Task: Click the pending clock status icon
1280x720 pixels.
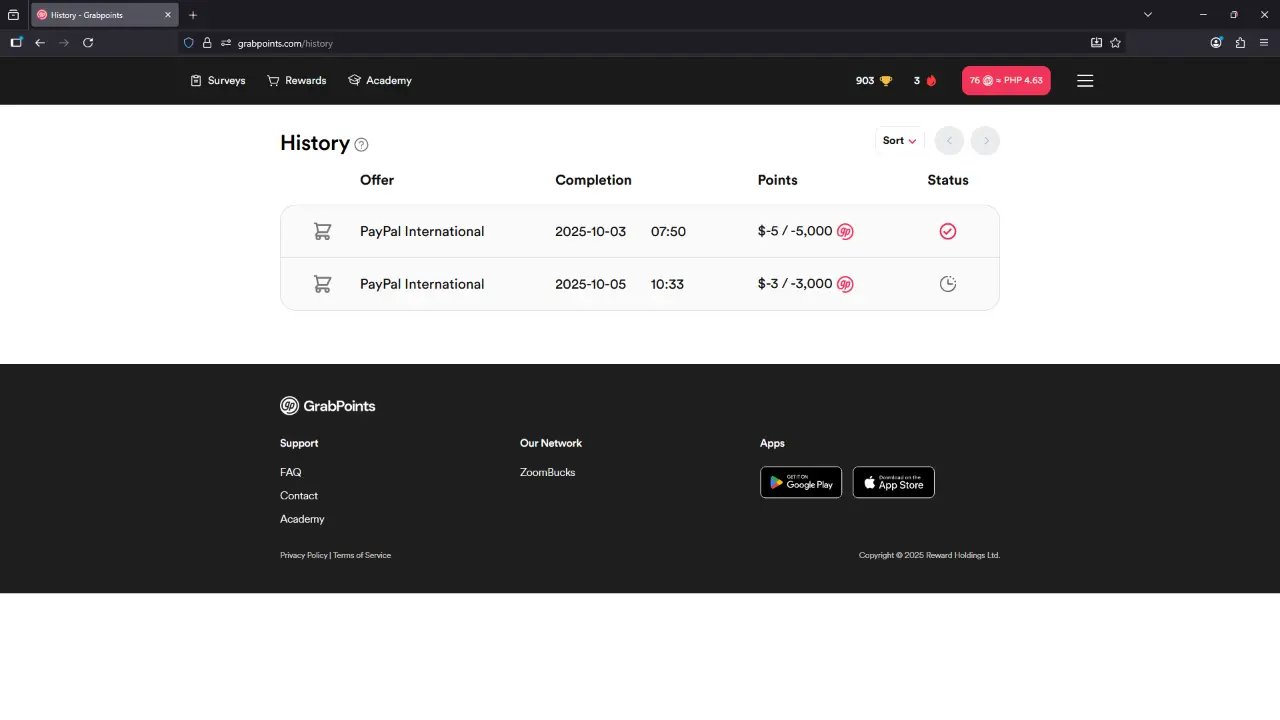Action: point(948,284)
